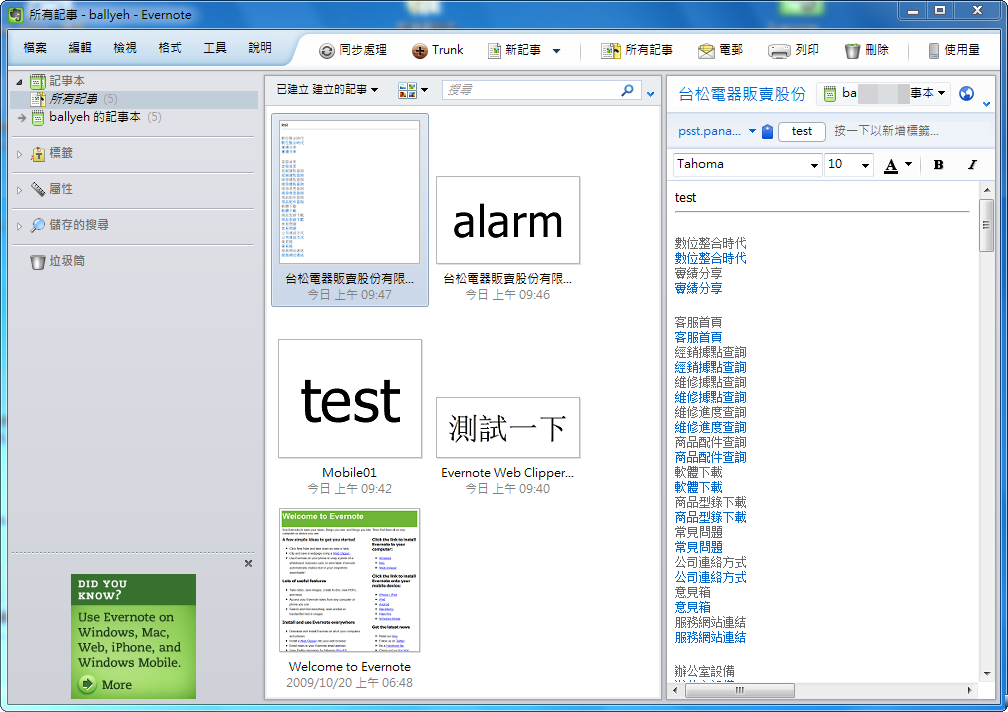Toggle bold formatting
The width and height of the screenshot is (1008, 712).
(939, 165)
